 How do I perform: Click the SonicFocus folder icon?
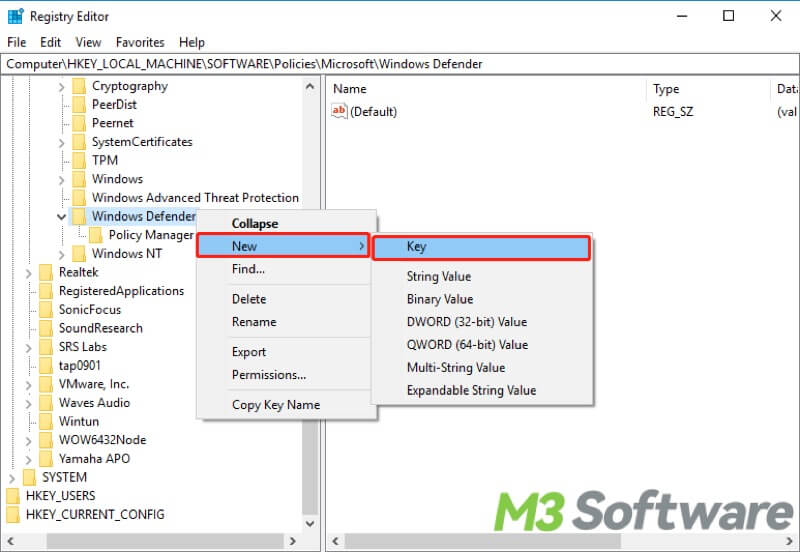pos(46,310)
